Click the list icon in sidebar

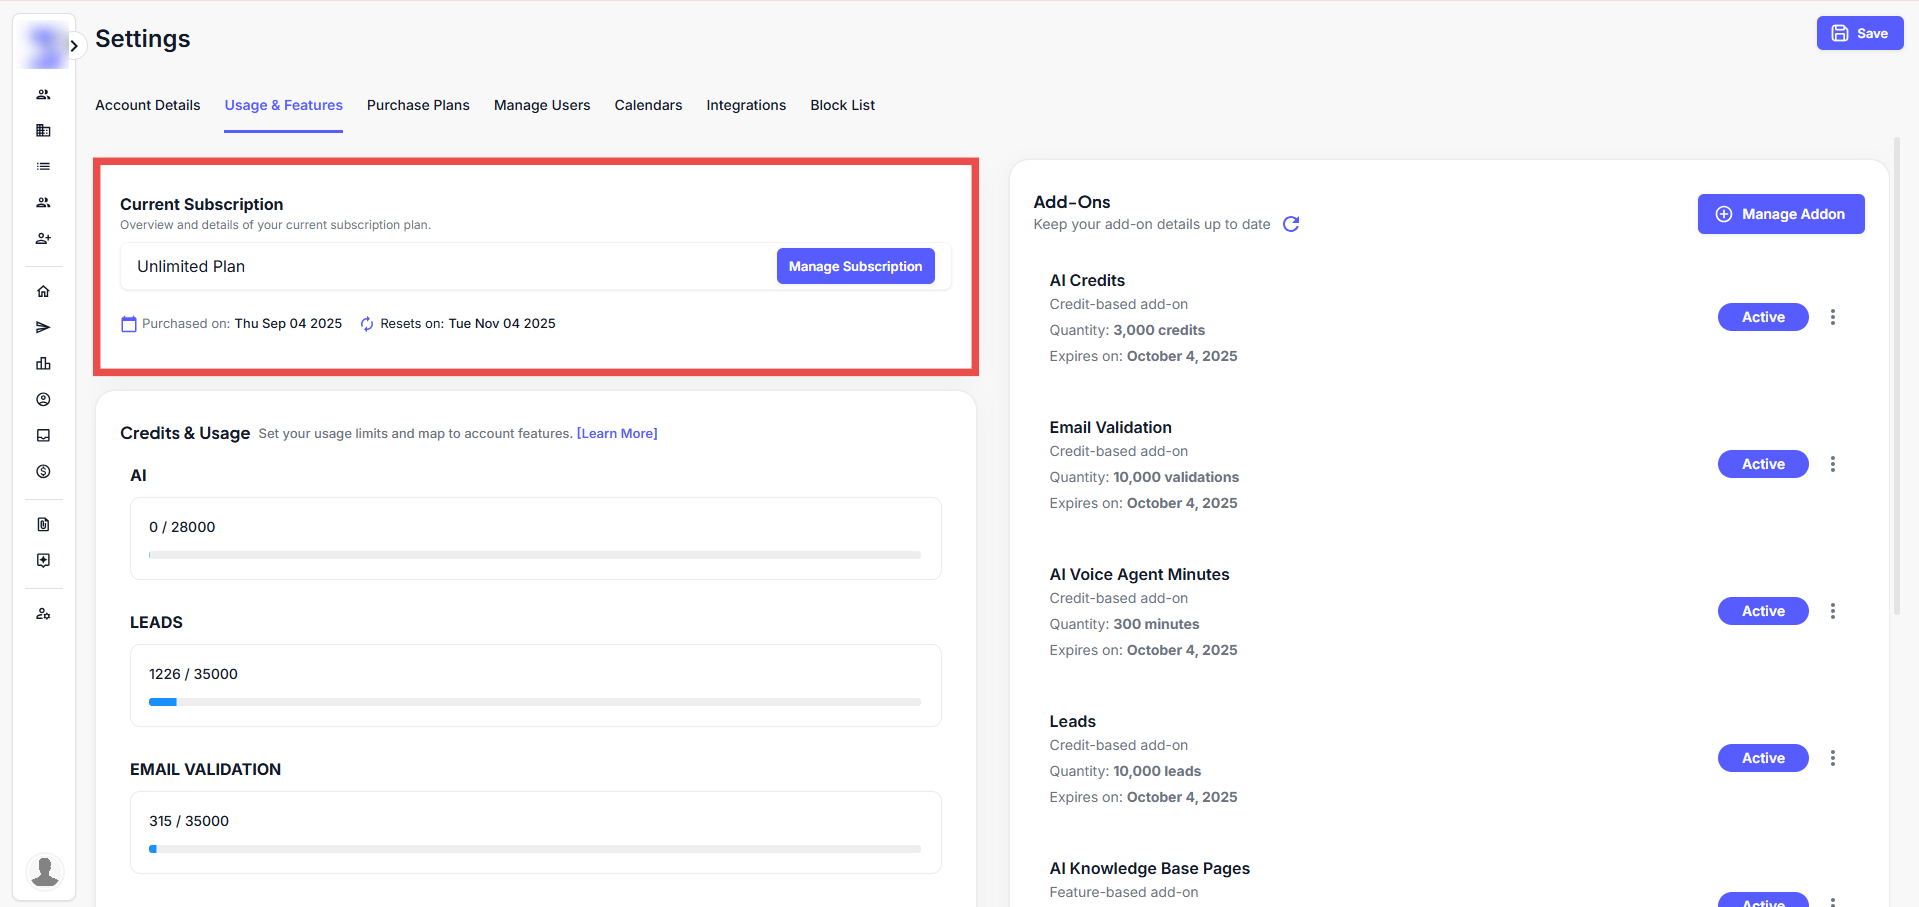click(43, 167)
